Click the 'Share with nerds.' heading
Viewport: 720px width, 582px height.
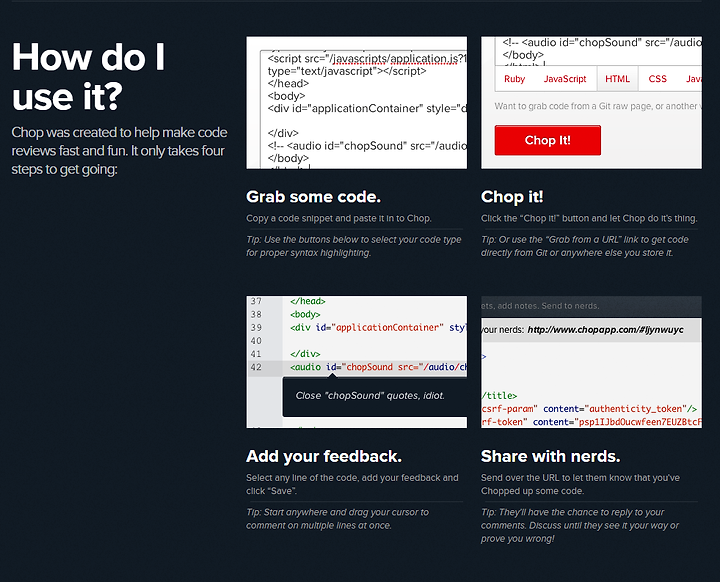pos(551,456)
